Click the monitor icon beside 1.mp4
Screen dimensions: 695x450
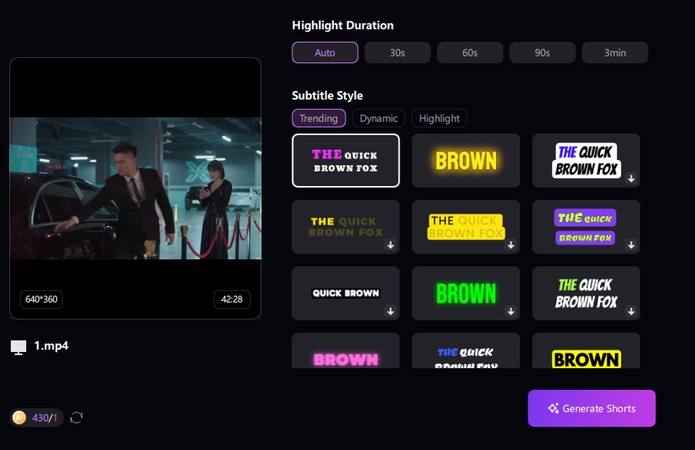[18, 347]
